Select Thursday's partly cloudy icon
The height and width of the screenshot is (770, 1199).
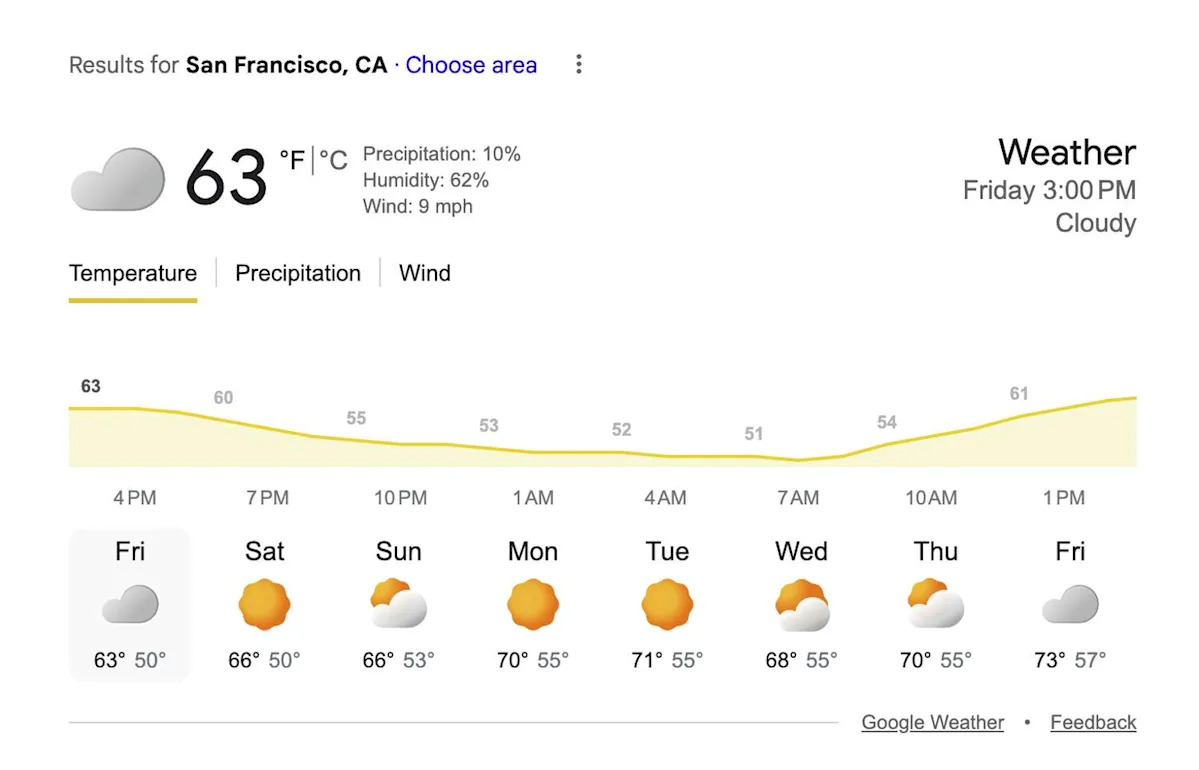point(935,604)
